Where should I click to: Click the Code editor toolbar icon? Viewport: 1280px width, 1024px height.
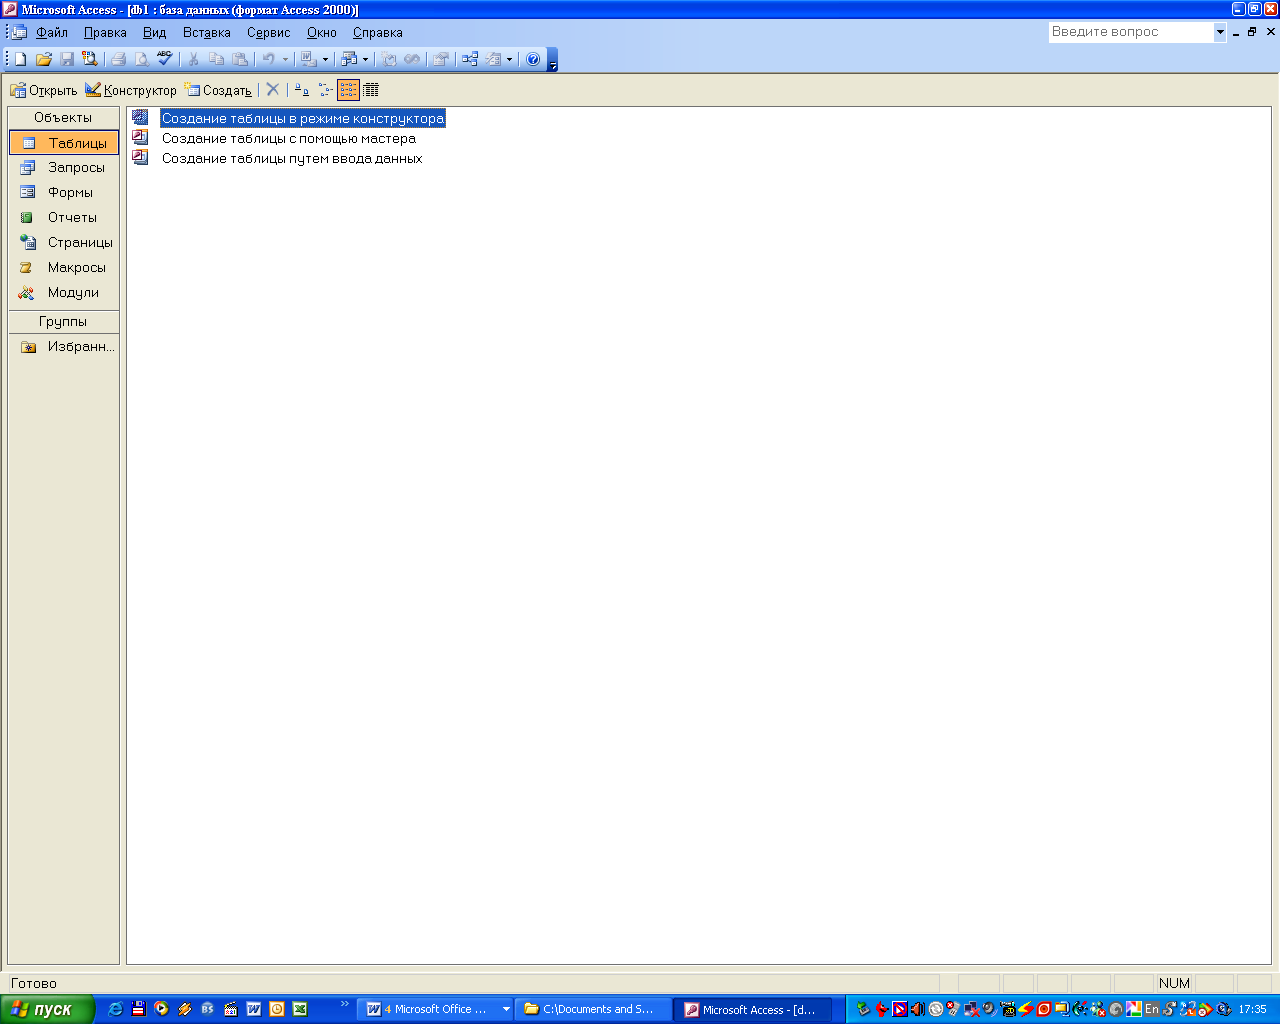[x=389, y=59]
